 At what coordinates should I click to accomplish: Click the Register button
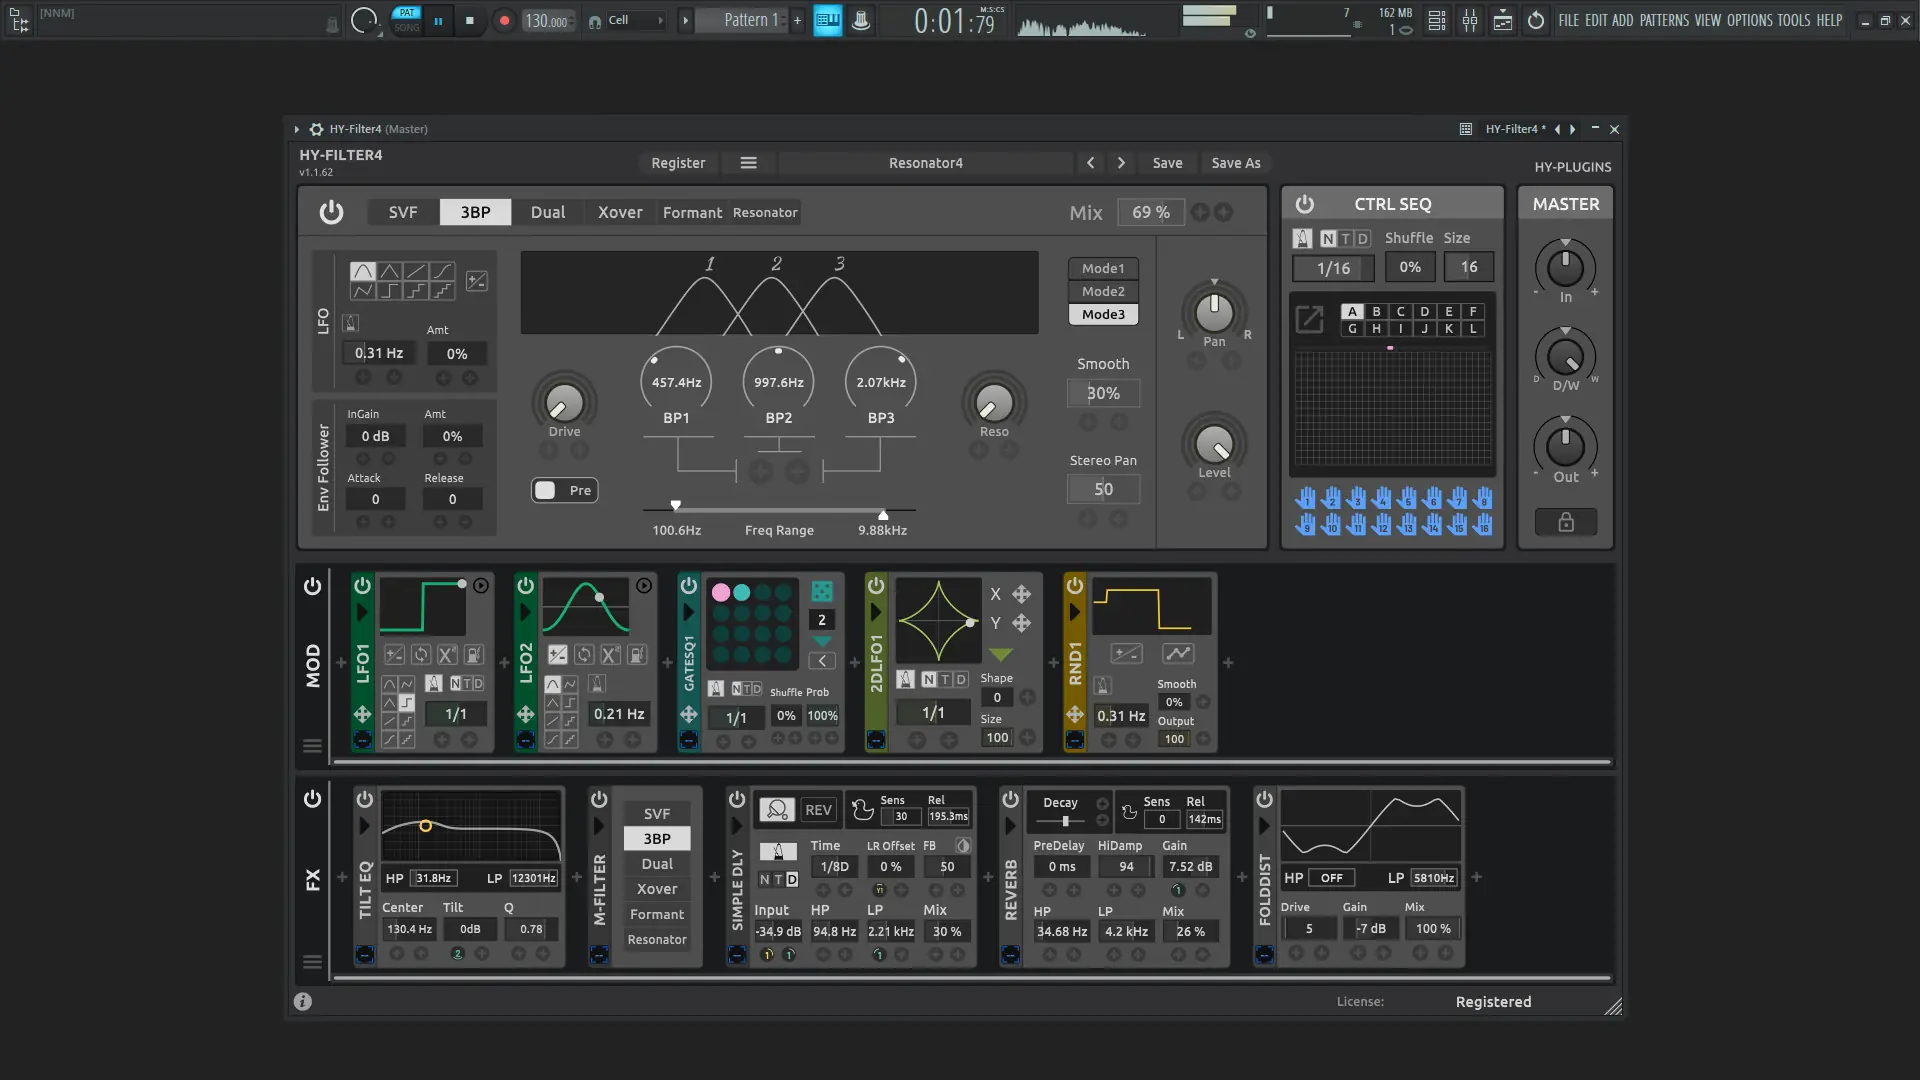click(678, 163)
